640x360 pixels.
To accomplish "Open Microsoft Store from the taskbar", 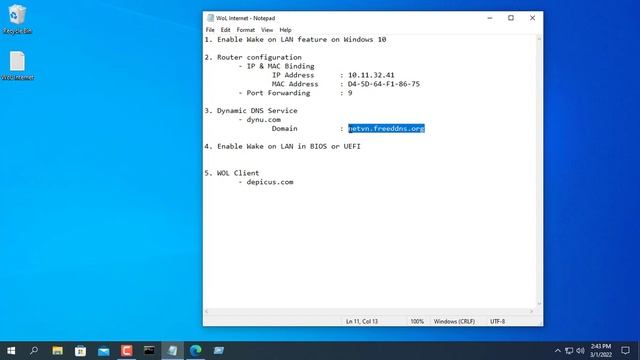I will 80,351.
